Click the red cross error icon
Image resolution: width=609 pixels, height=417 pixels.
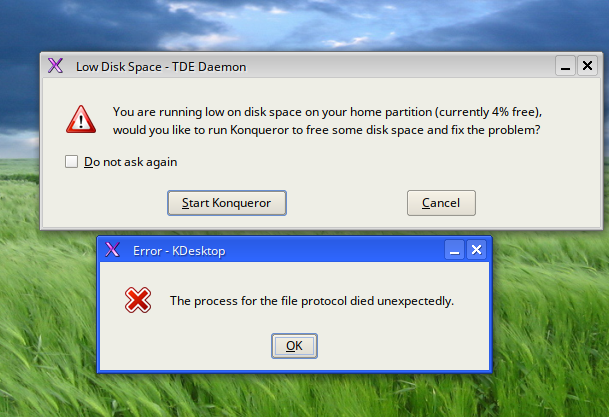138,300
